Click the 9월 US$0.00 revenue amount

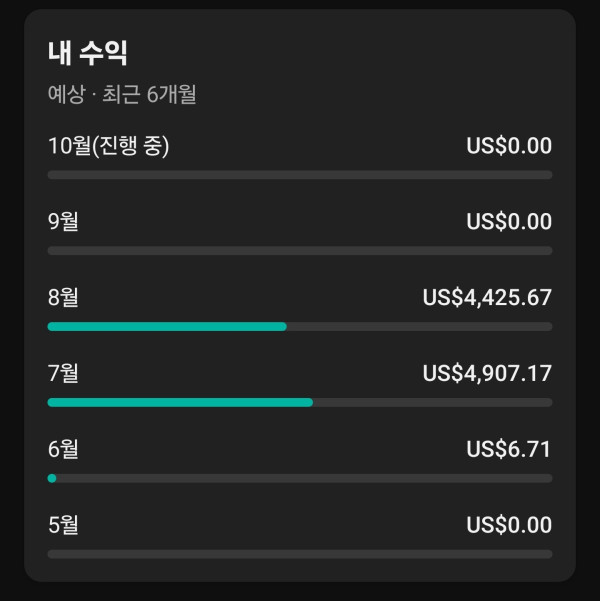[509, 221]
